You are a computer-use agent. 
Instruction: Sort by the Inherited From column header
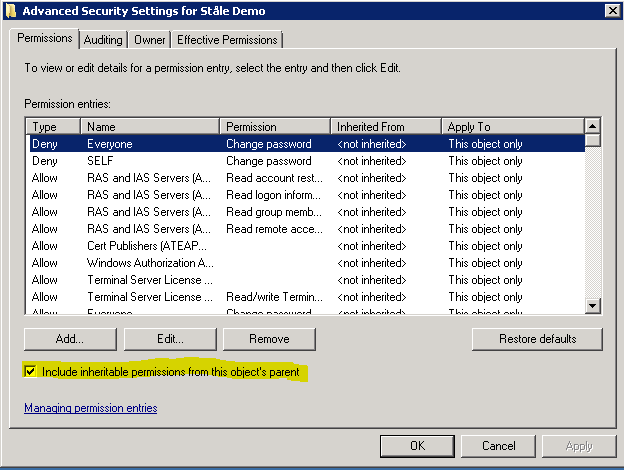click(385, 127)
